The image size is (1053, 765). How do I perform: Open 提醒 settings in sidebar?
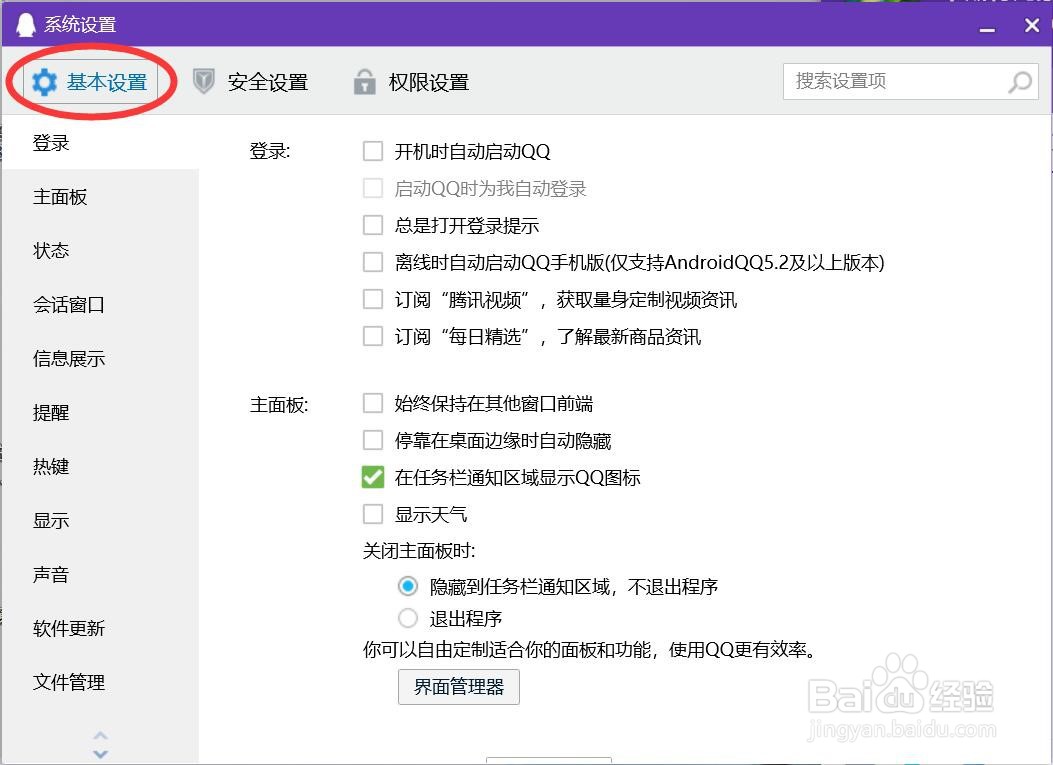pos(101,412)
